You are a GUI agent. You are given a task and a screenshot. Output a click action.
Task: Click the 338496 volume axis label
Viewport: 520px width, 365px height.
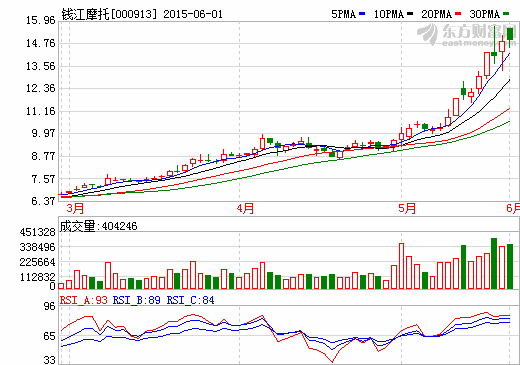(38, 247)
